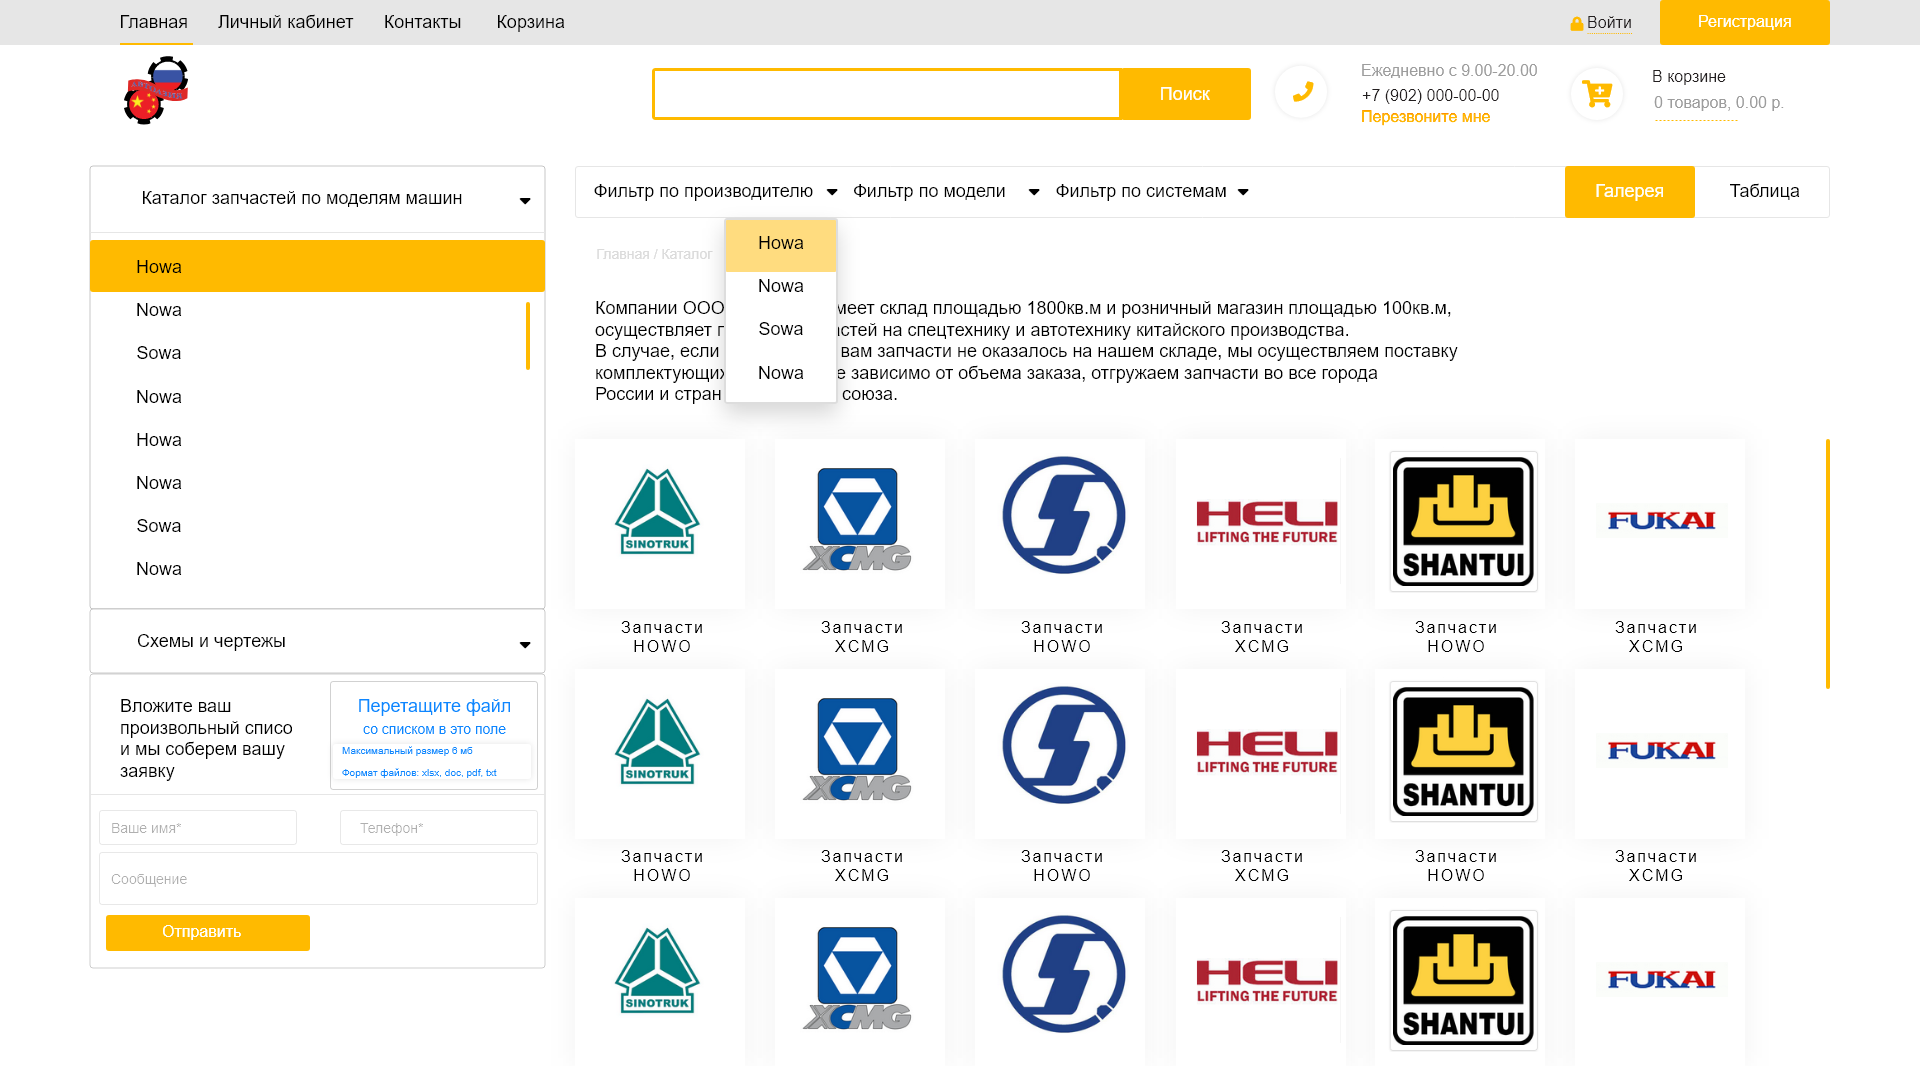Click the yellow phone handset icon
The width and height of the screenshot is (1920, 1066).
(x=1301, y=92)
